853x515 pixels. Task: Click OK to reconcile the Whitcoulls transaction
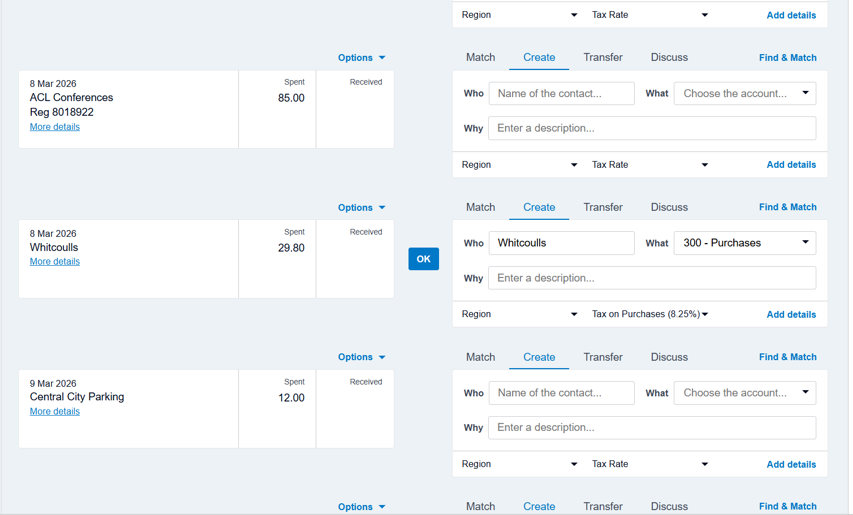point(423,259)
